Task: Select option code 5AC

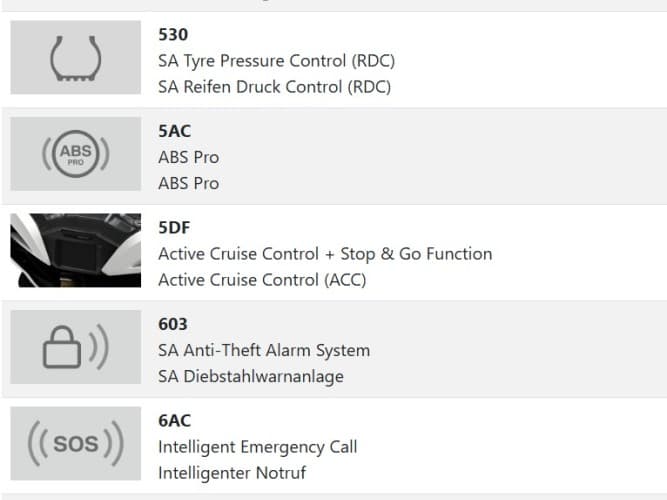Action: coord(174,132)
